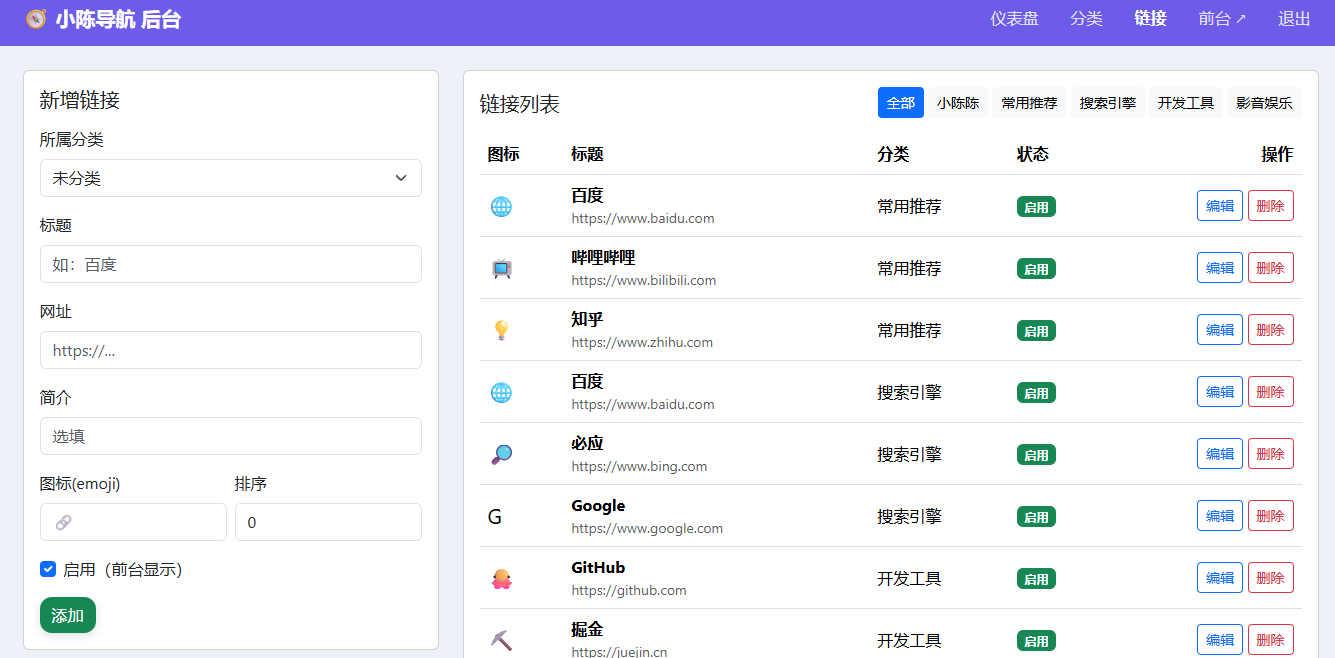Delete the 掘金 link

point(1271,640)
